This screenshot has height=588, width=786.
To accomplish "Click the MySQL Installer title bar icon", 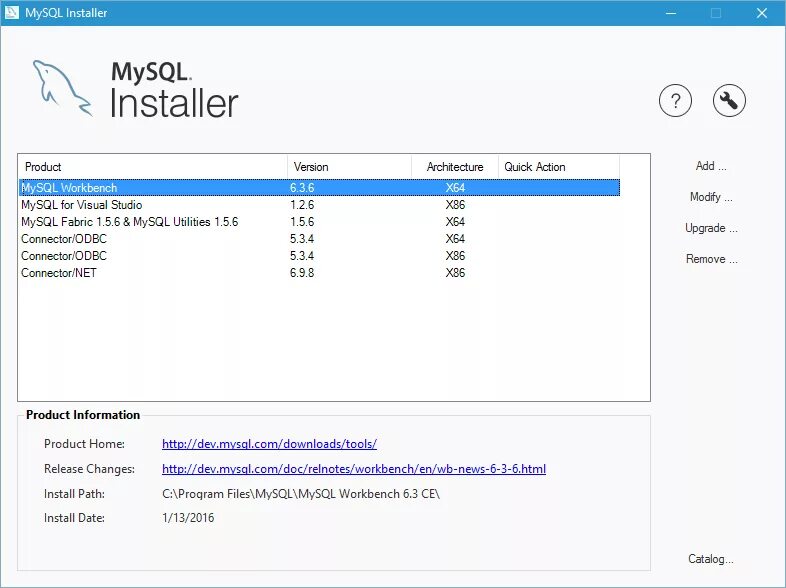I will 12,13.
